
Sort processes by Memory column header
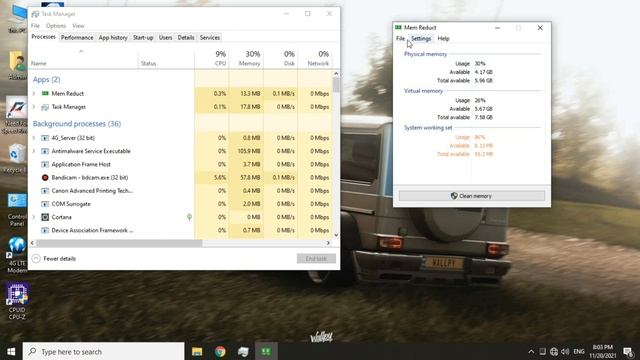pyautogui.click(x=246, y=58)
